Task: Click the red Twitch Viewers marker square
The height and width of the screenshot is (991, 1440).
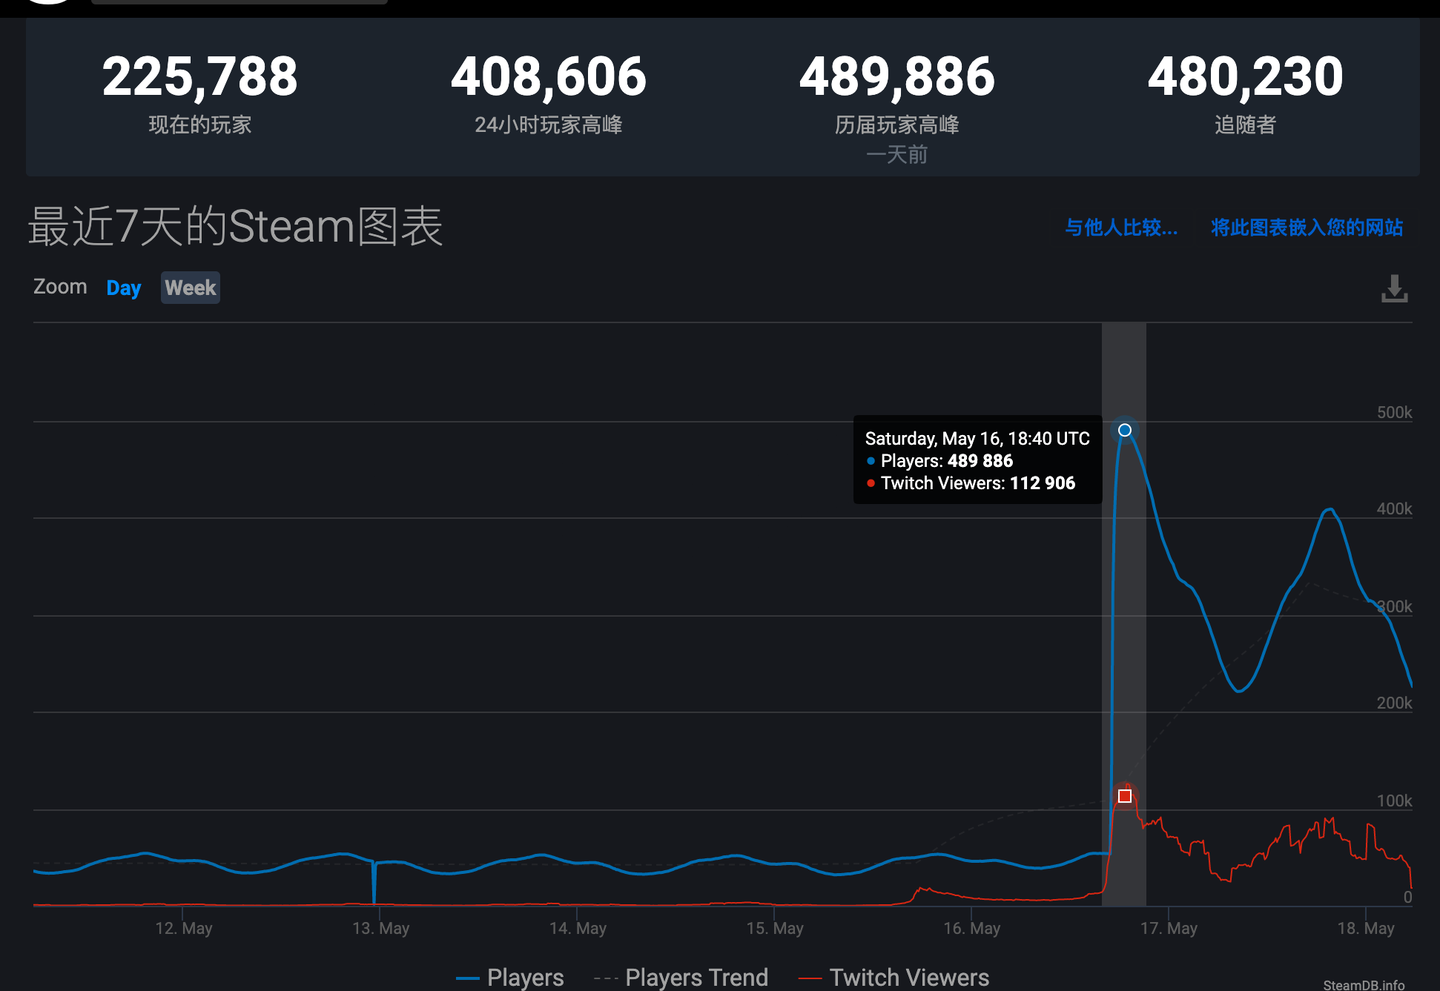Action: (x=1125, y=796)
